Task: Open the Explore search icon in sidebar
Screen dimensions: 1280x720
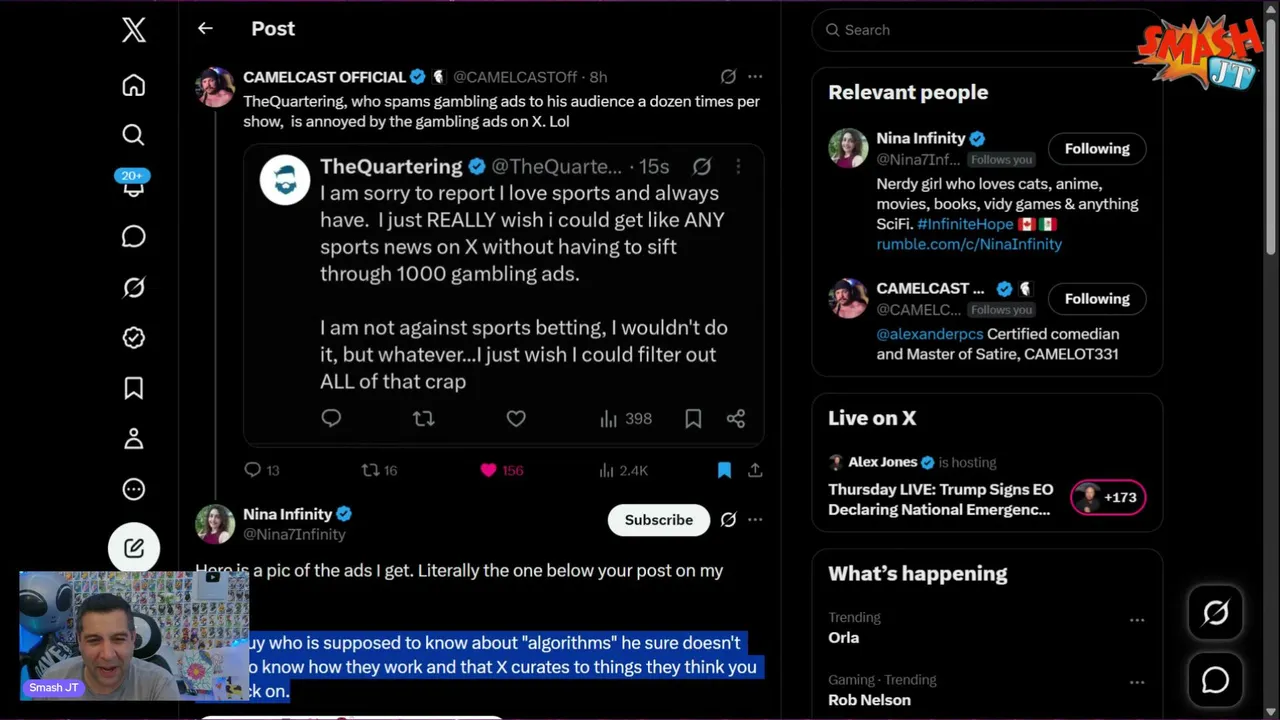Action: [x=133, y=135]
